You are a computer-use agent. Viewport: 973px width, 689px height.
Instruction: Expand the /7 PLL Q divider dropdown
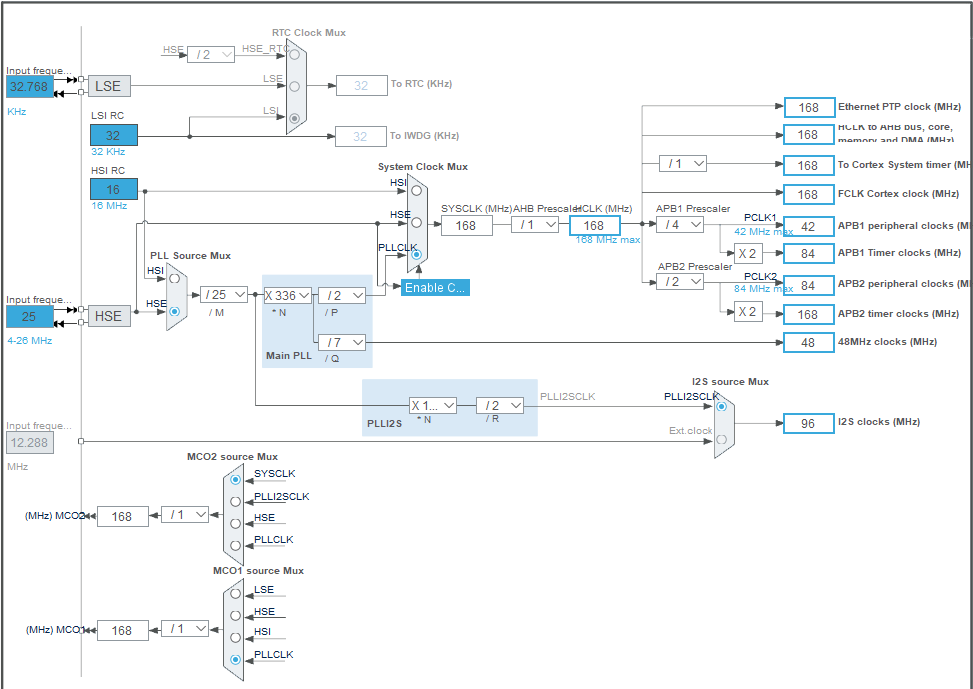tap(344, 343)
